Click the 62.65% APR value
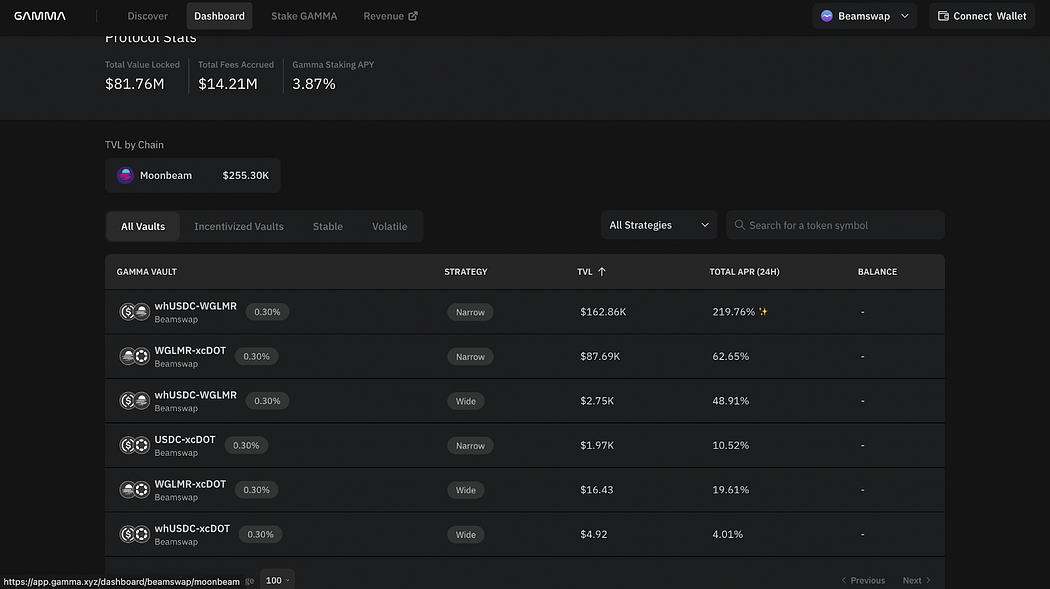The image size is (1050, 589). [x=731, y=356]
